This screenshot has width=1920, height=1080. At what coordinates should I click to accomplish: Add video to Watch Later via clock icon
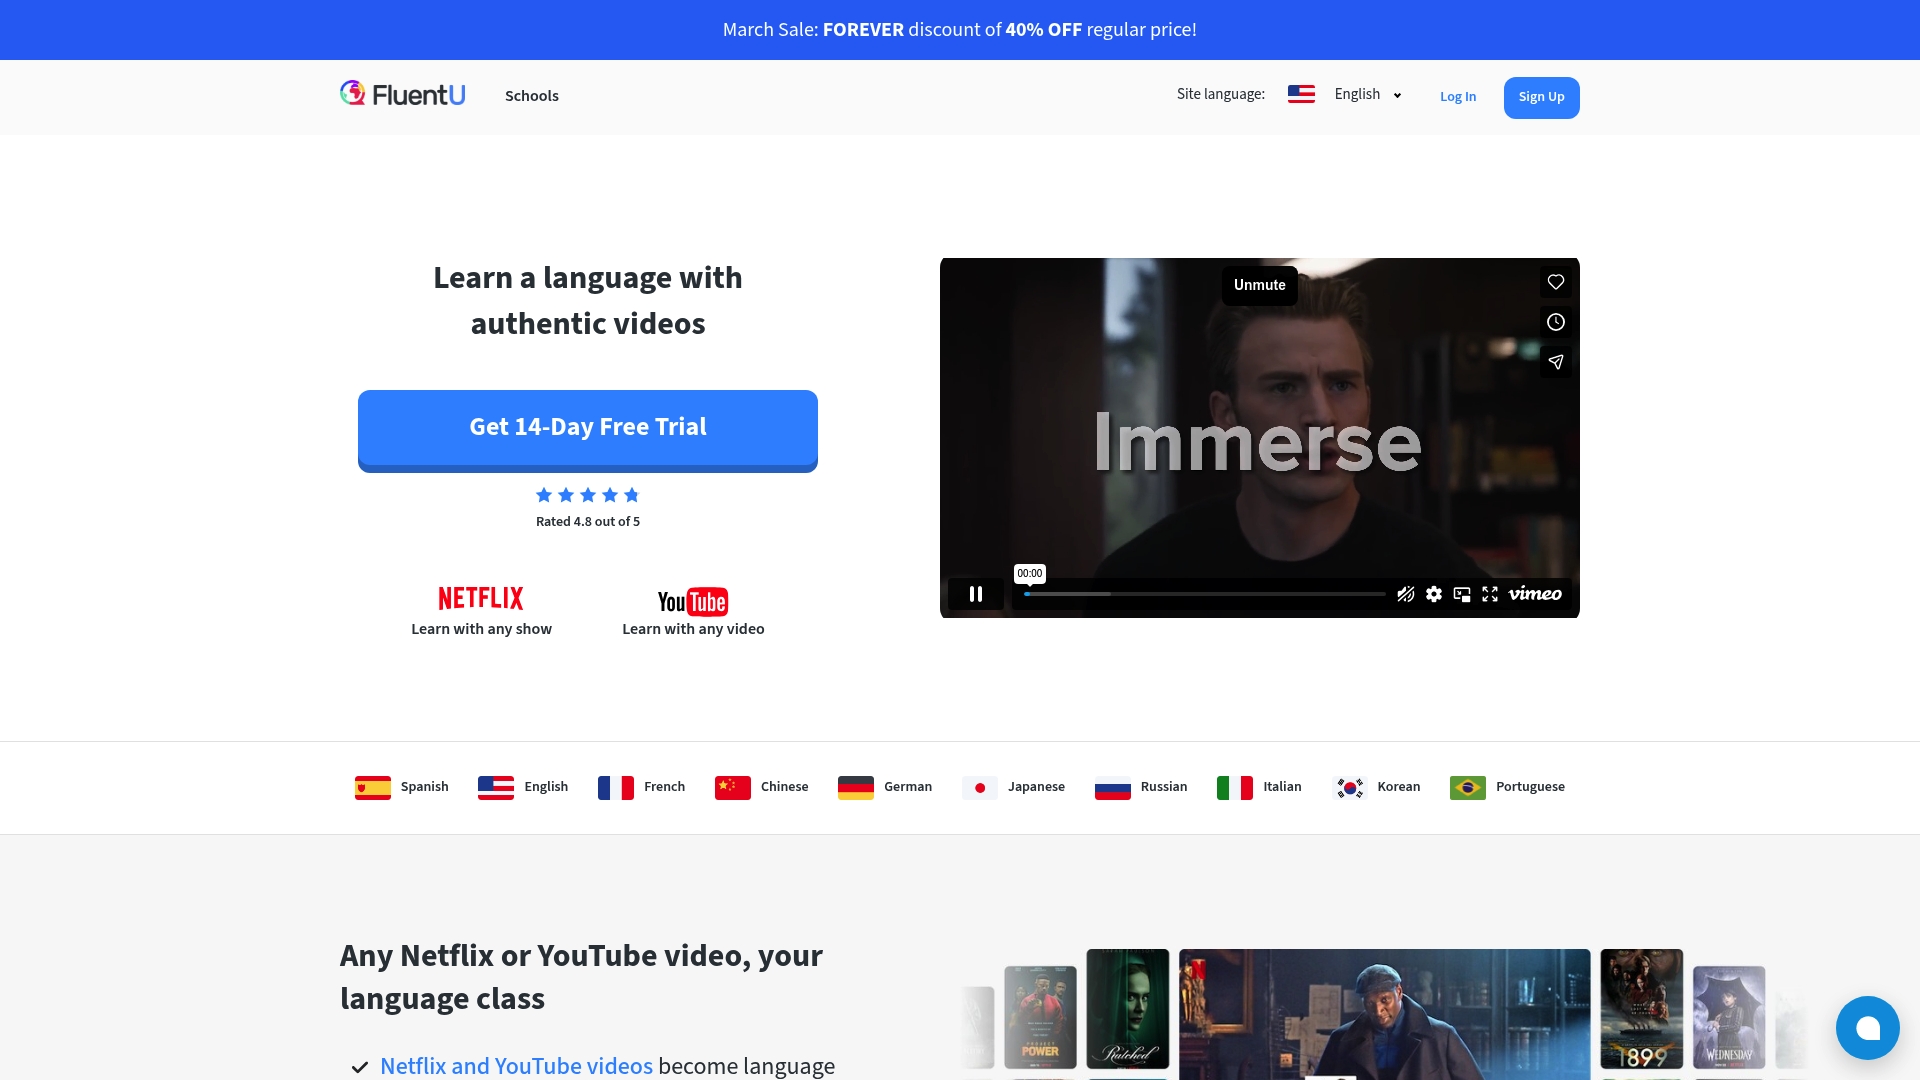click(x=1555, y=322)
